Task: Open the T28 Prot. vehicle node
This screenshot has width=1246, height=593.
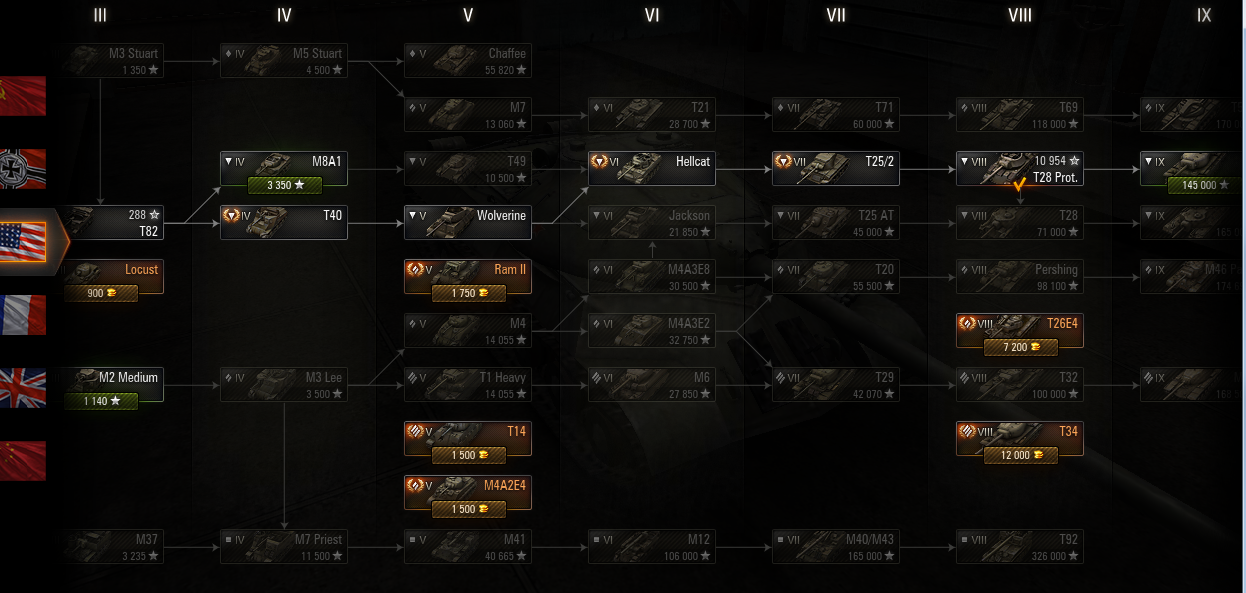Action: 1020,169
